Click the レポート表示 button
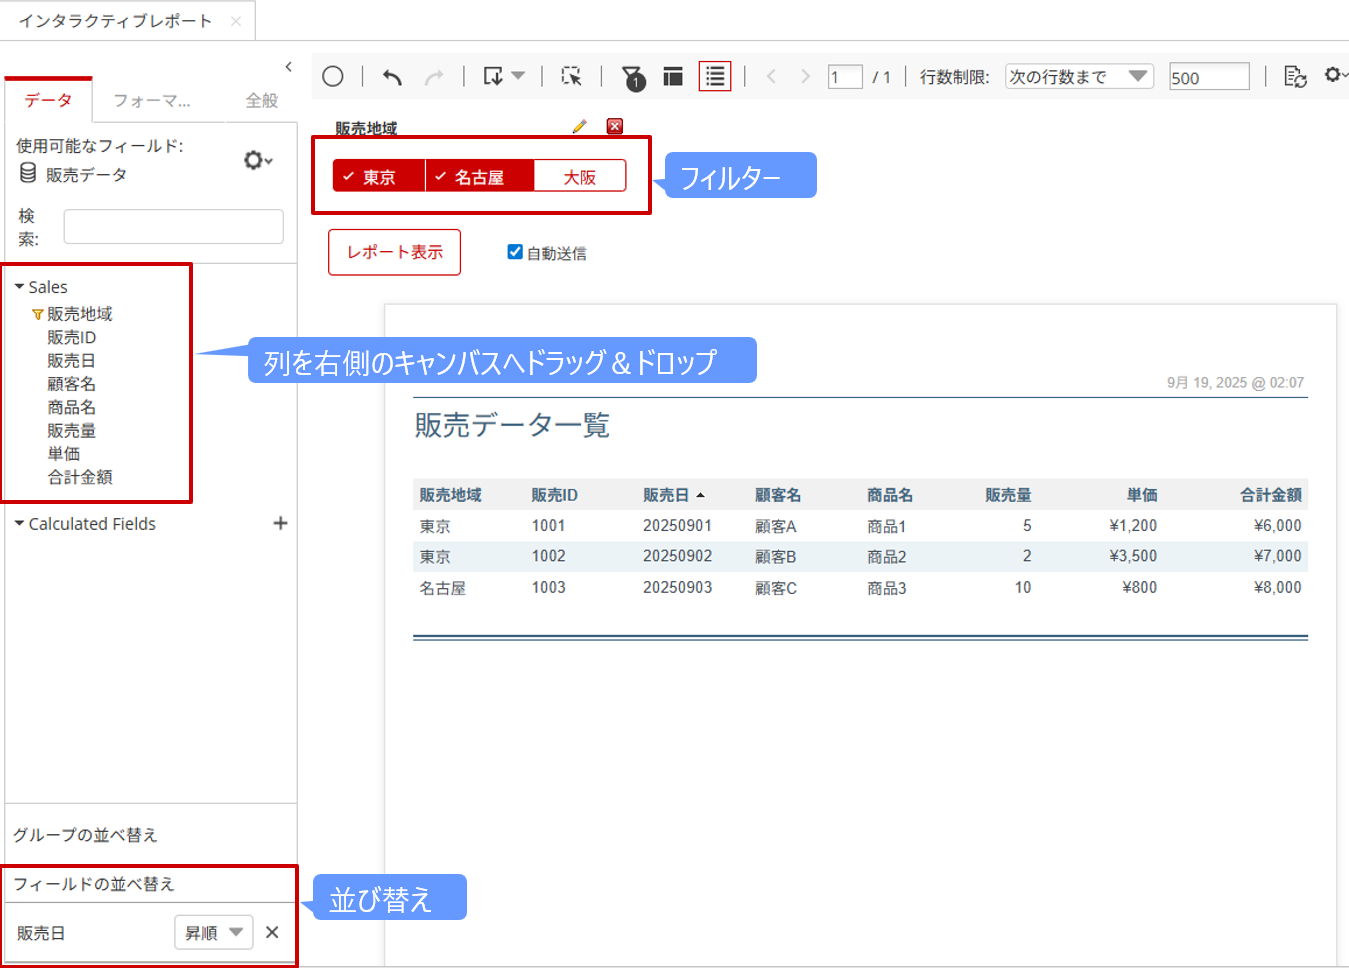 click(394, 252)
